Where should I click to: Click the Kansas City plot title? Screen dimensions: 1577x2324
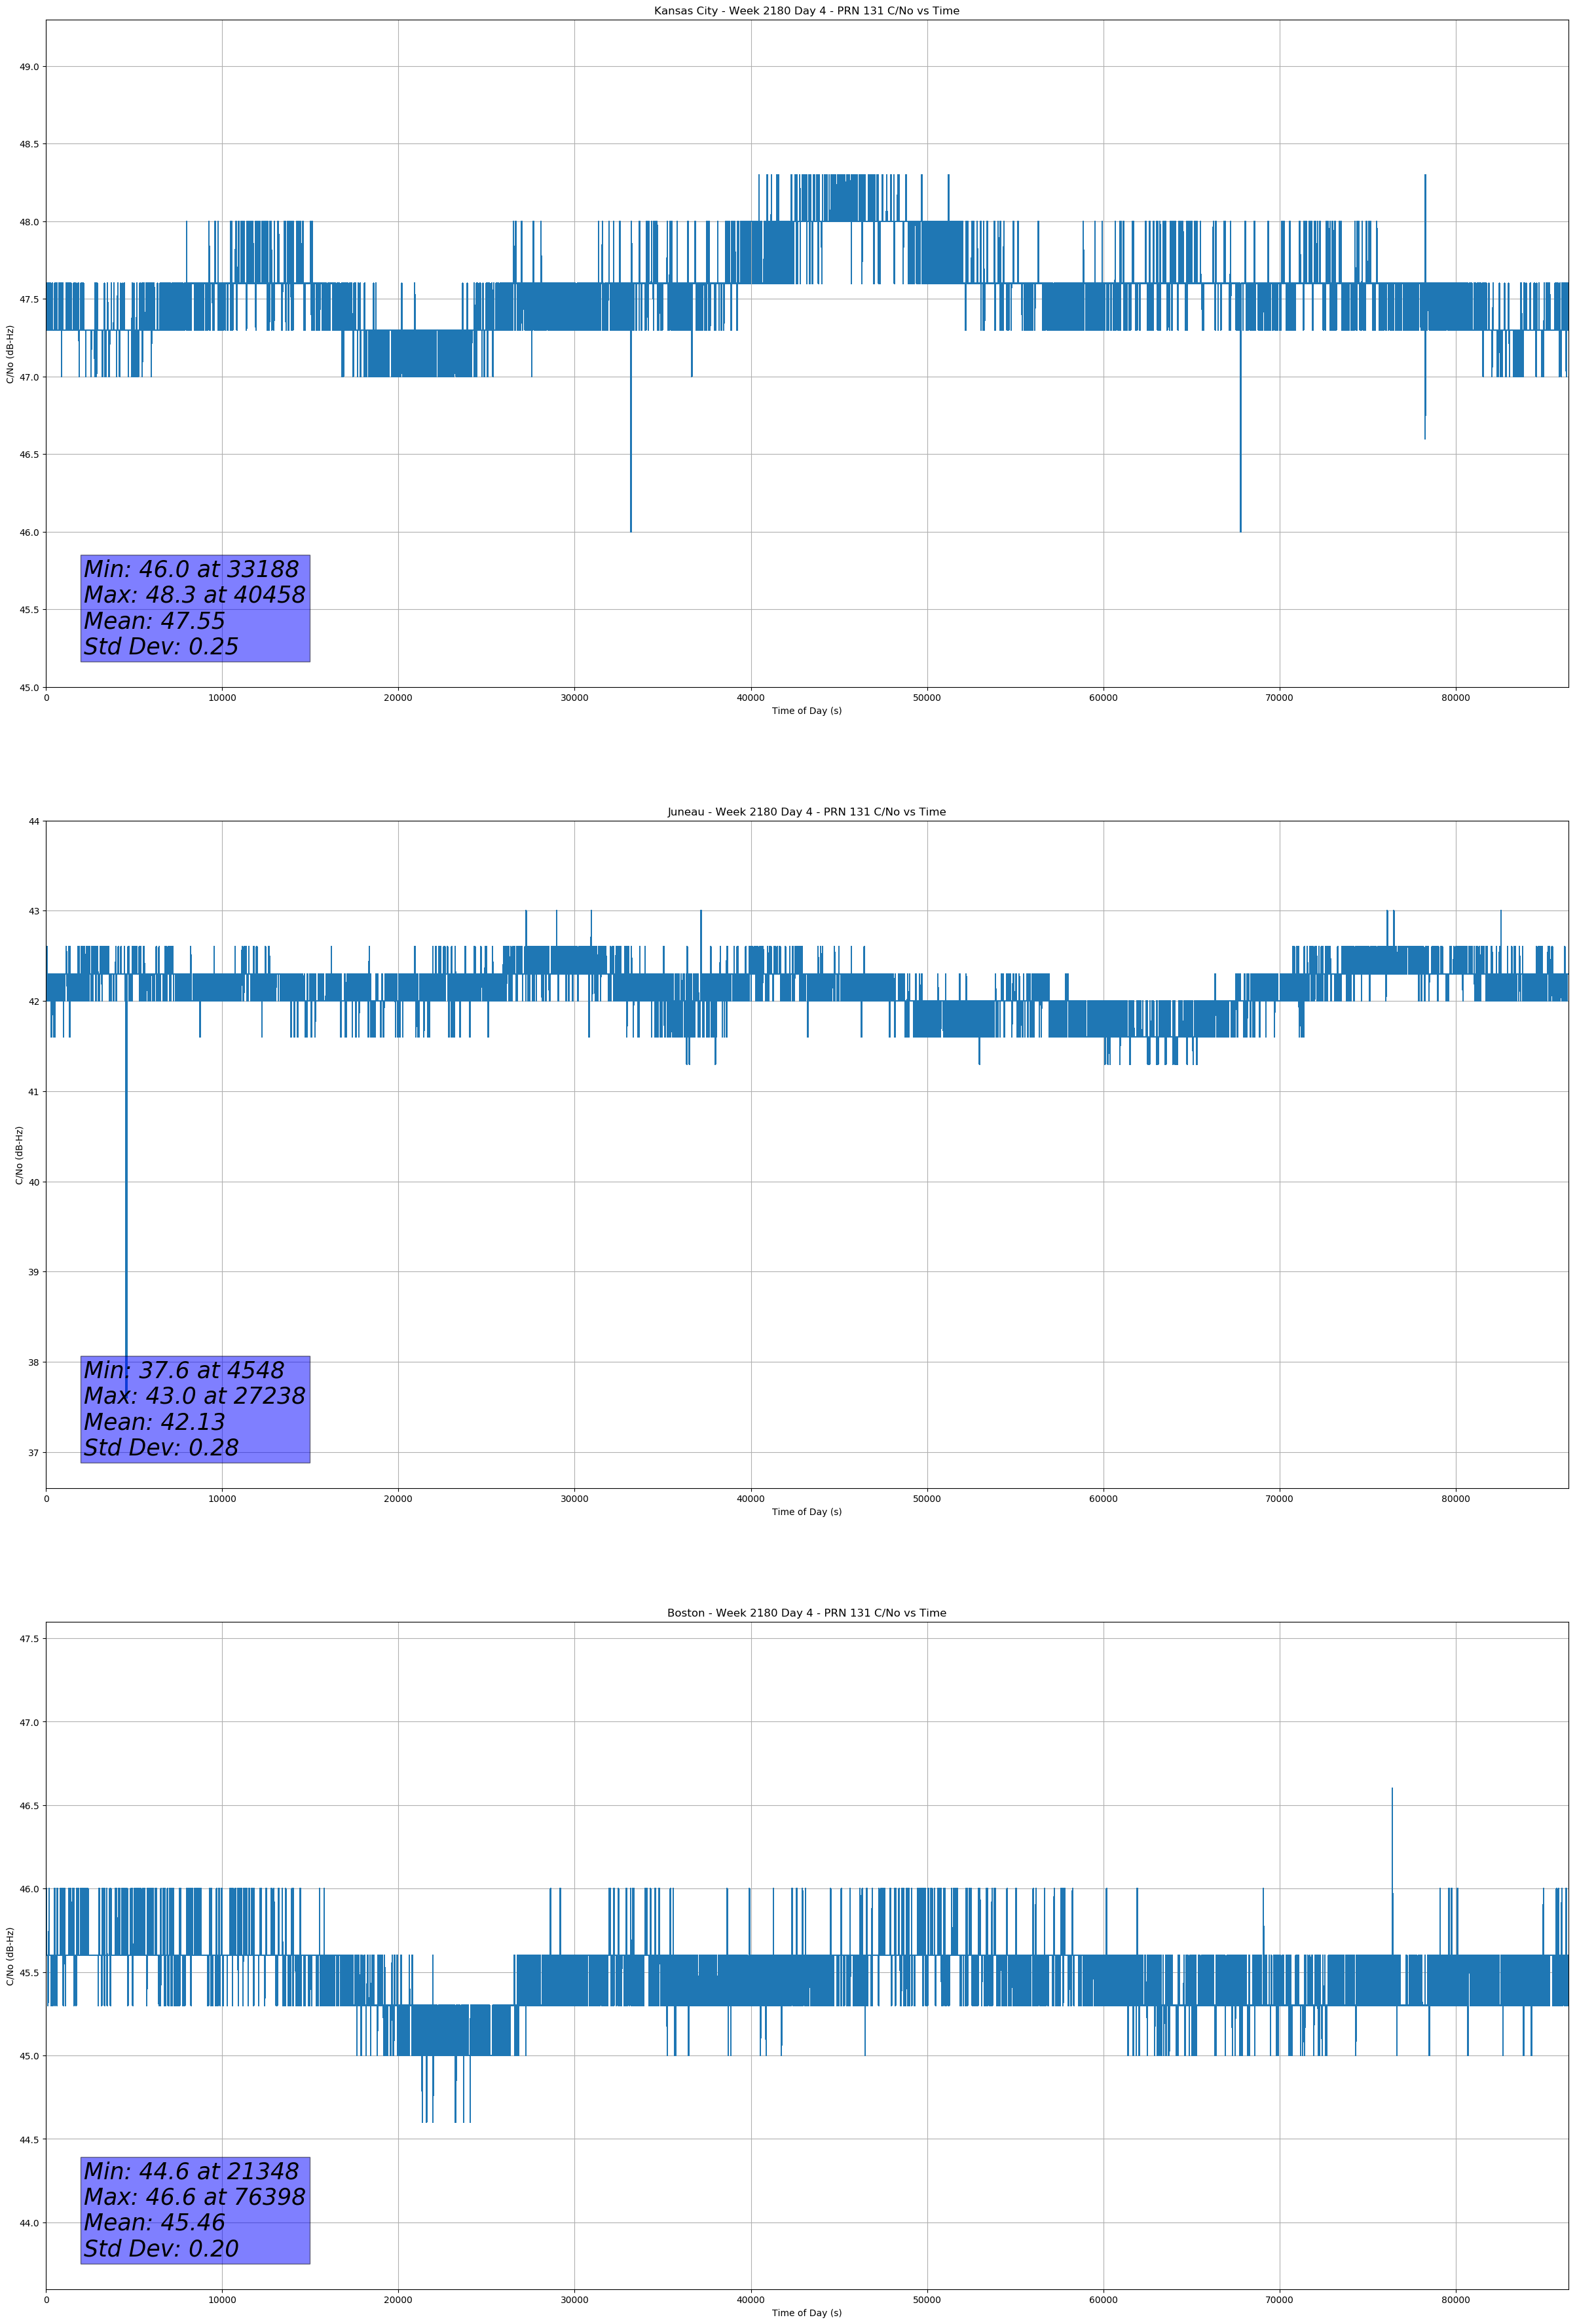pyautogui.click(x=806, y=11)
